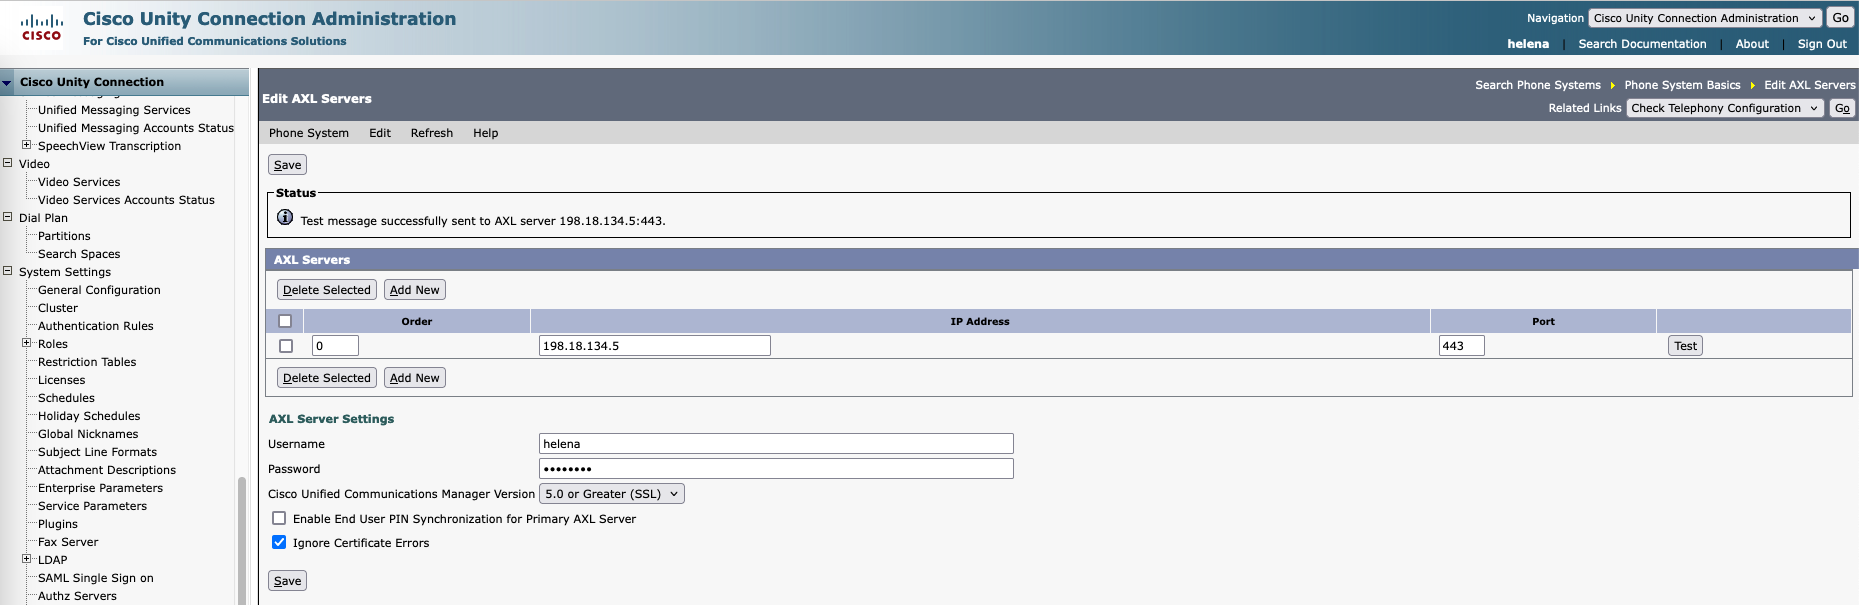Collapse the System Settings tree node
Screen dimensions: 1859x605
click(x=8, y=271)
